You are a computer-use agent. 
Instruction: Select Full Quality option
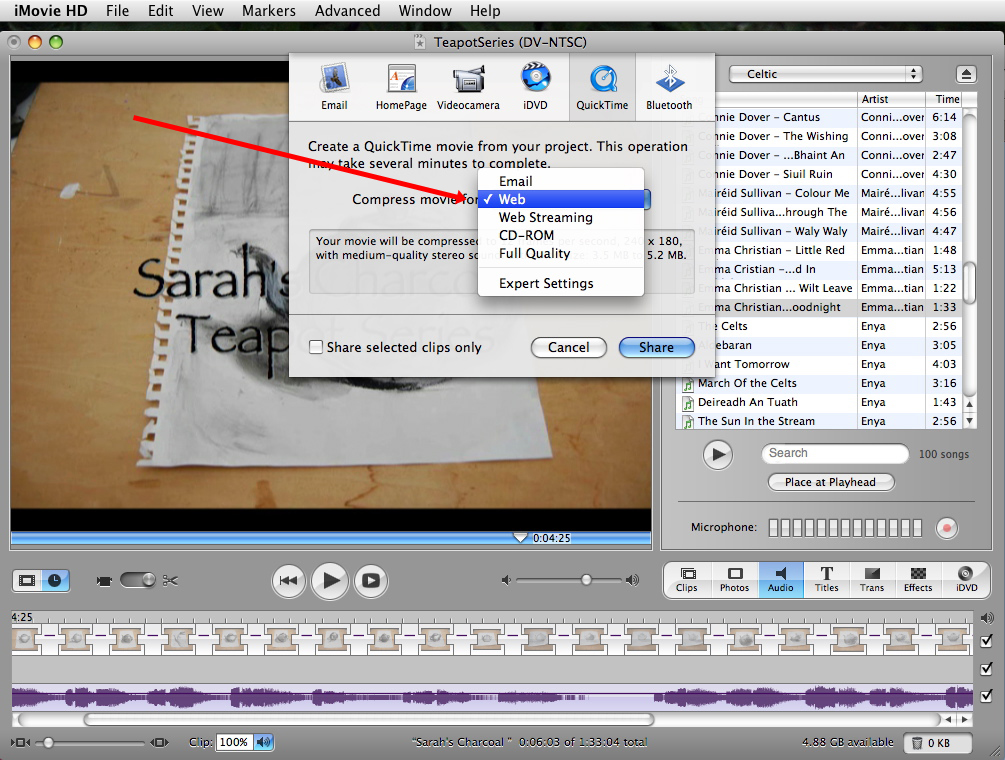tap(561, 253)
